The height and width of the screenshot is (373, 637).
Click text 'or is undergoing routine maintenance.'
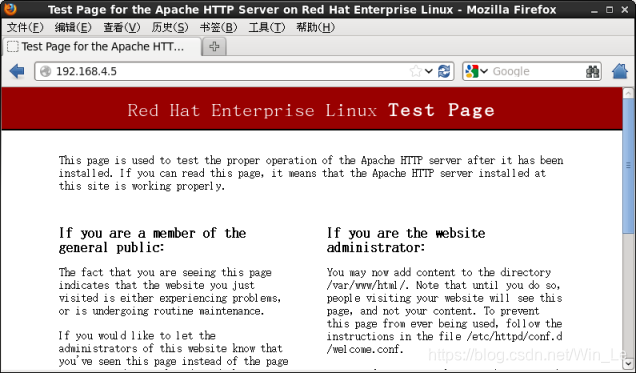161,311
